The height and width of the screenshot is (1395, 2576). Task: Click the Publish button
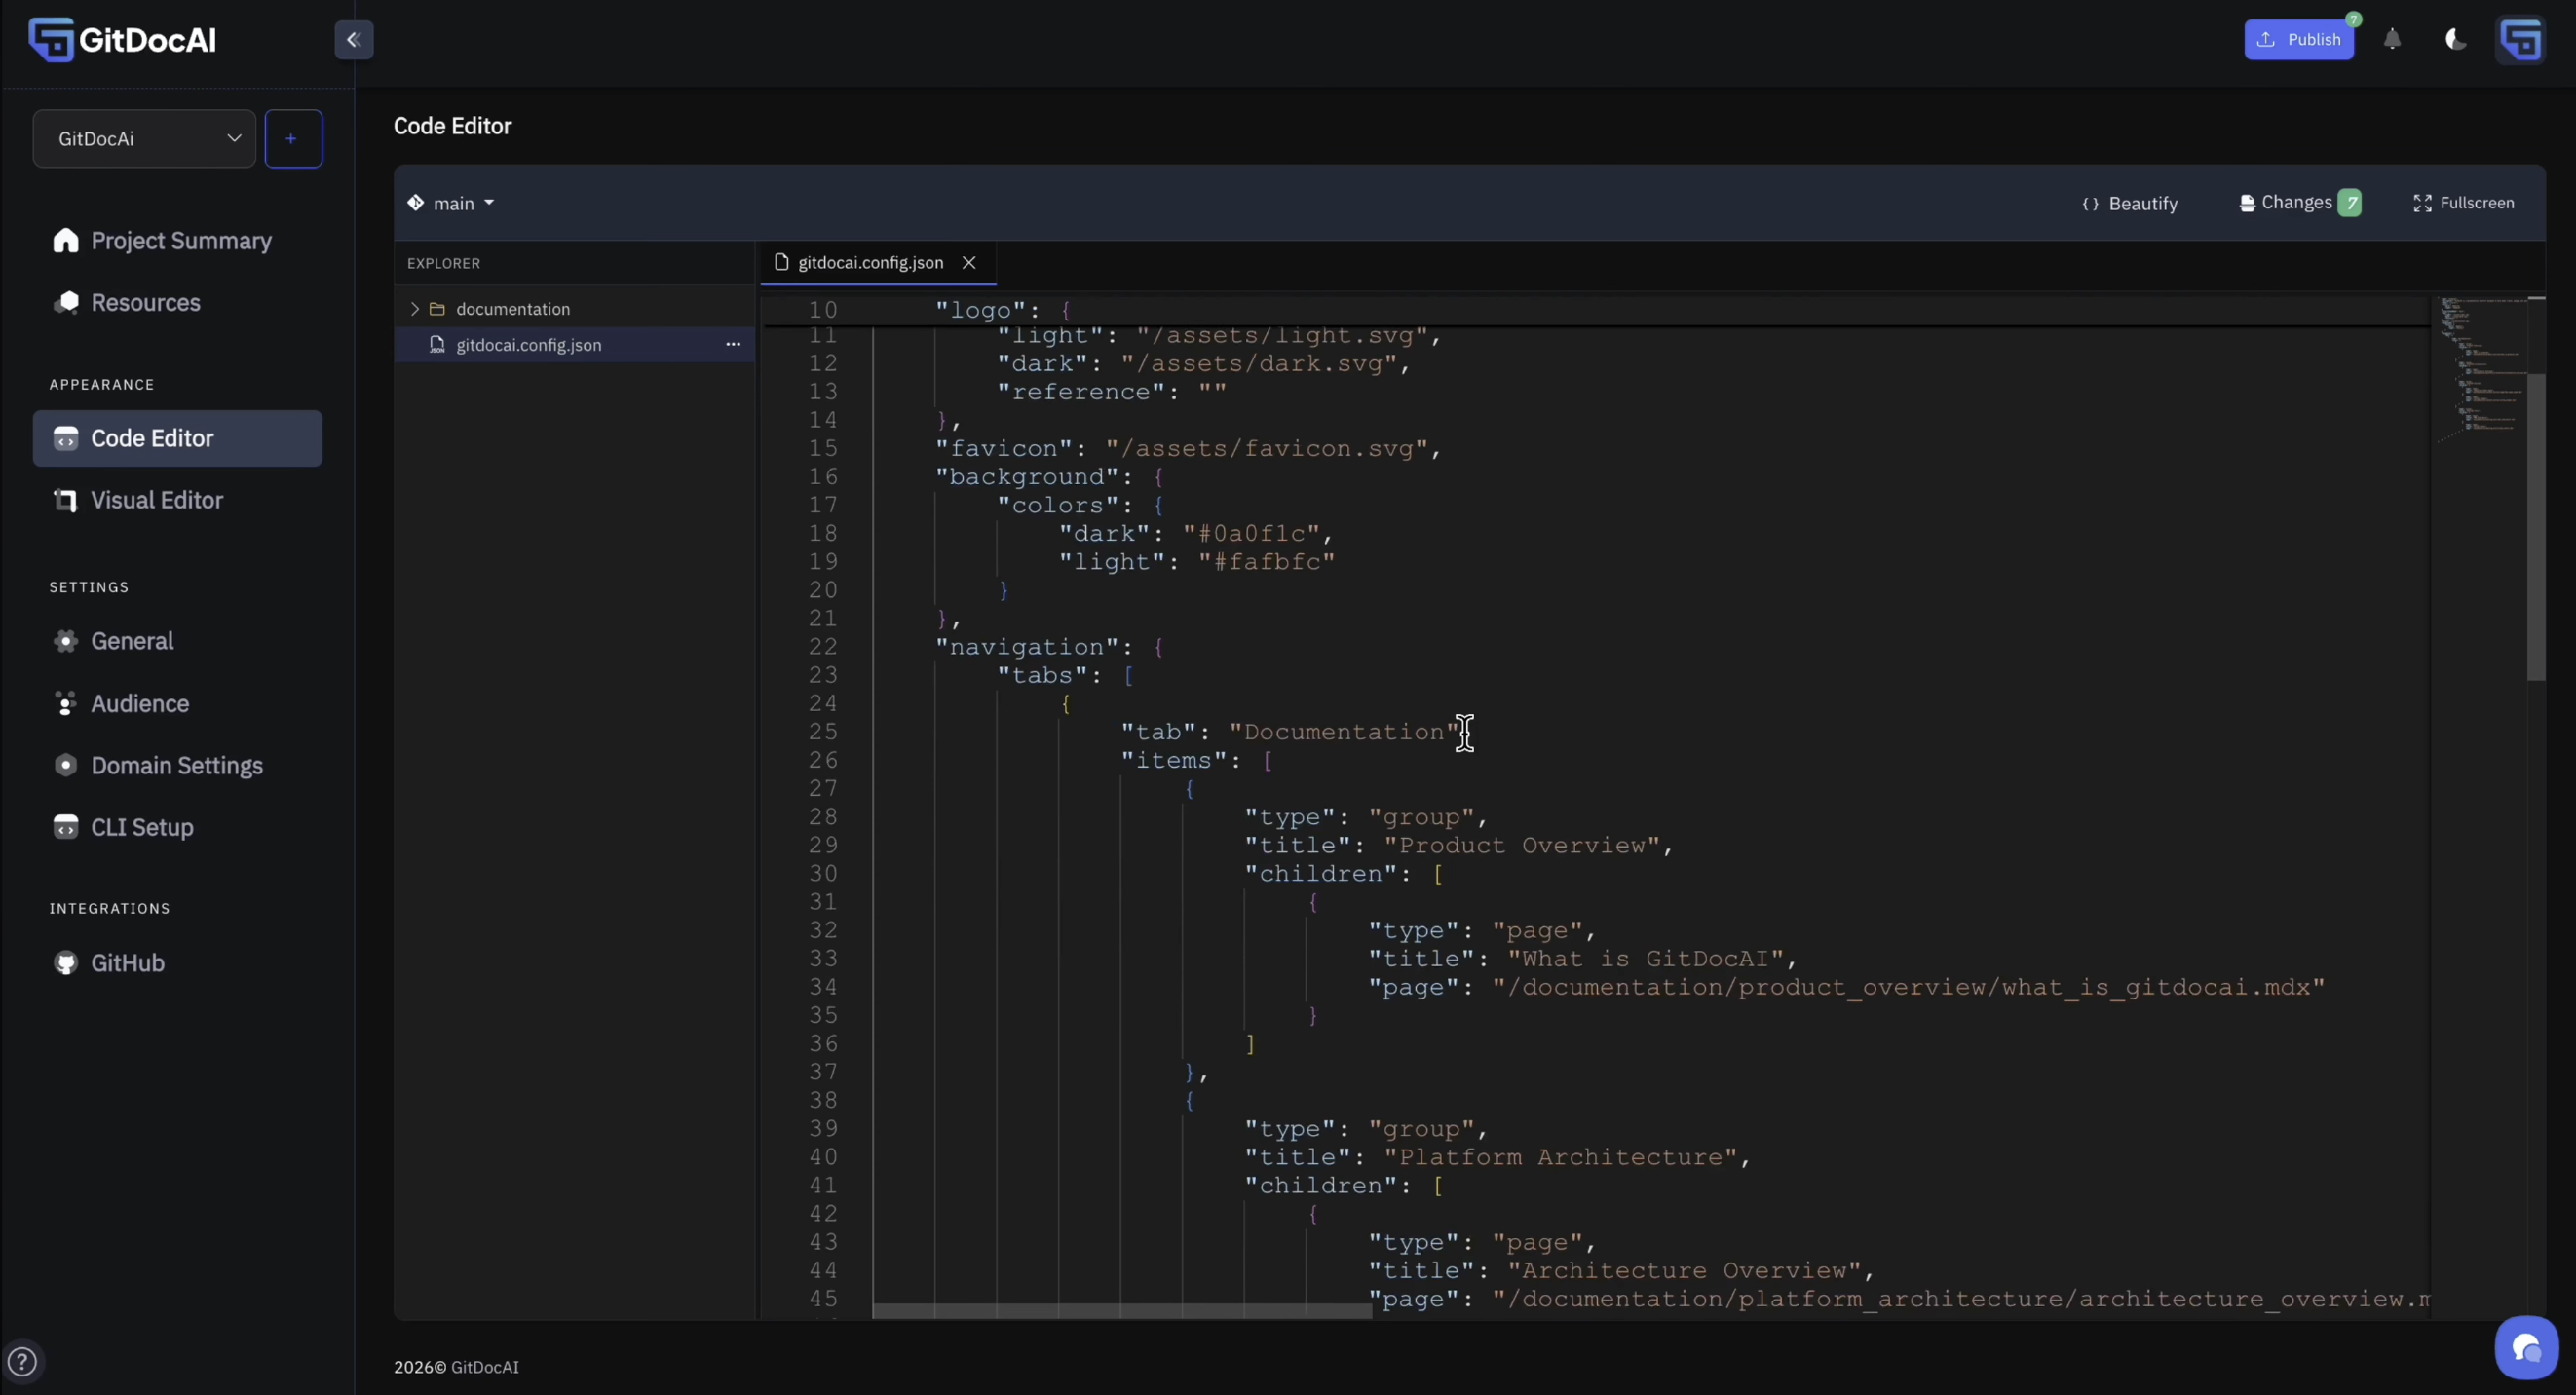coord(2298,40)
